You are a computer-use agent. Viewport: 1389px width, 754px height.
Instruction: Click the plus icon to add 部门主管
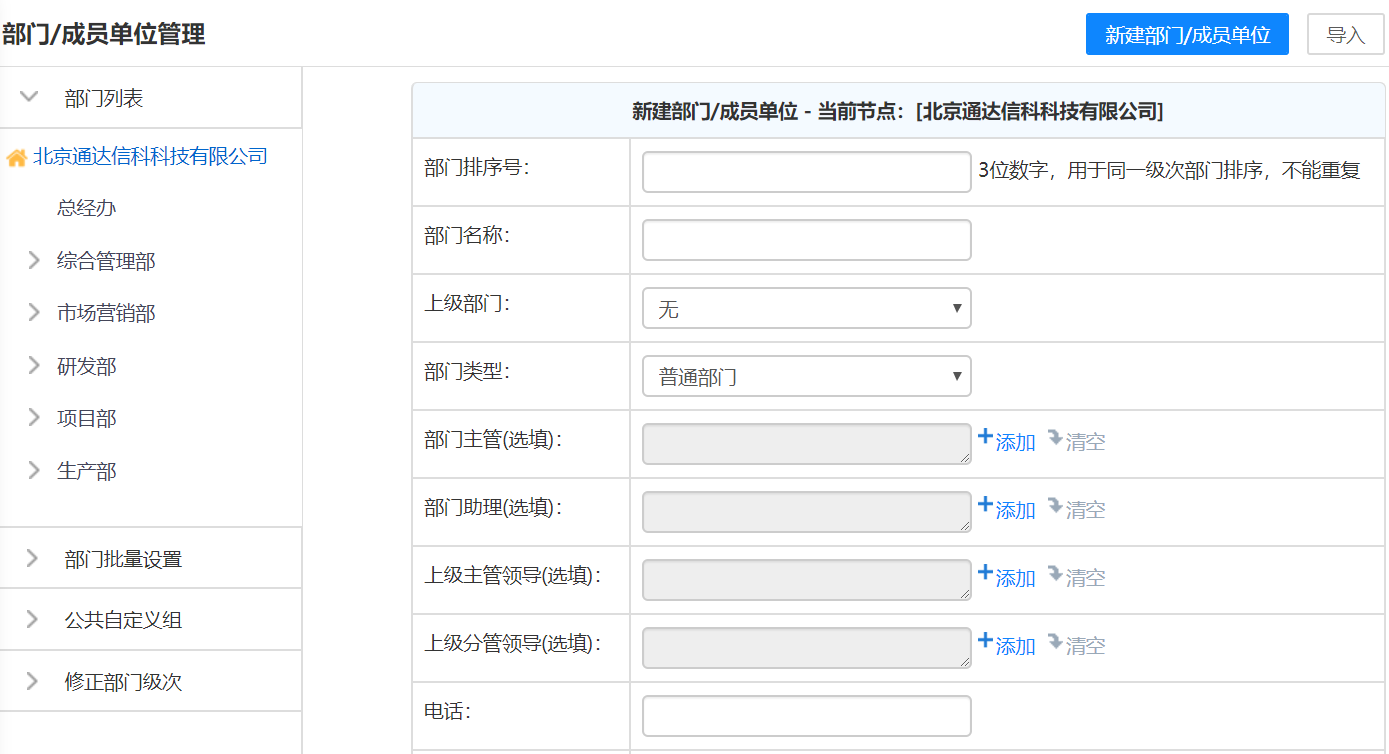click(985, 437)
